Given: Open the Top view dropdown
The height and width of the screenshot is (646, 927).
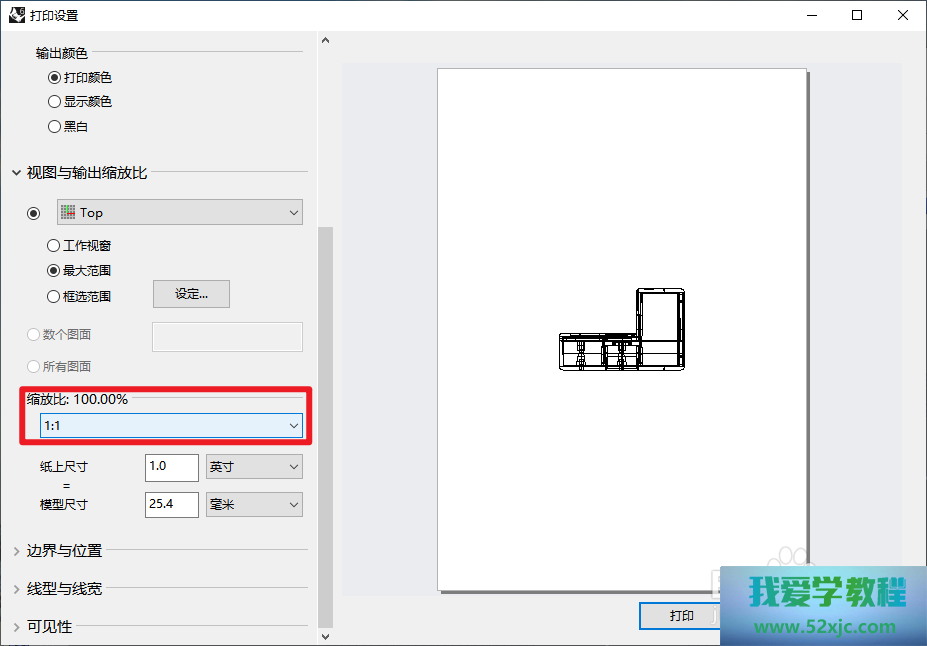Looking at the screenshot, I should pyautogui.click(x=180, y=212).
